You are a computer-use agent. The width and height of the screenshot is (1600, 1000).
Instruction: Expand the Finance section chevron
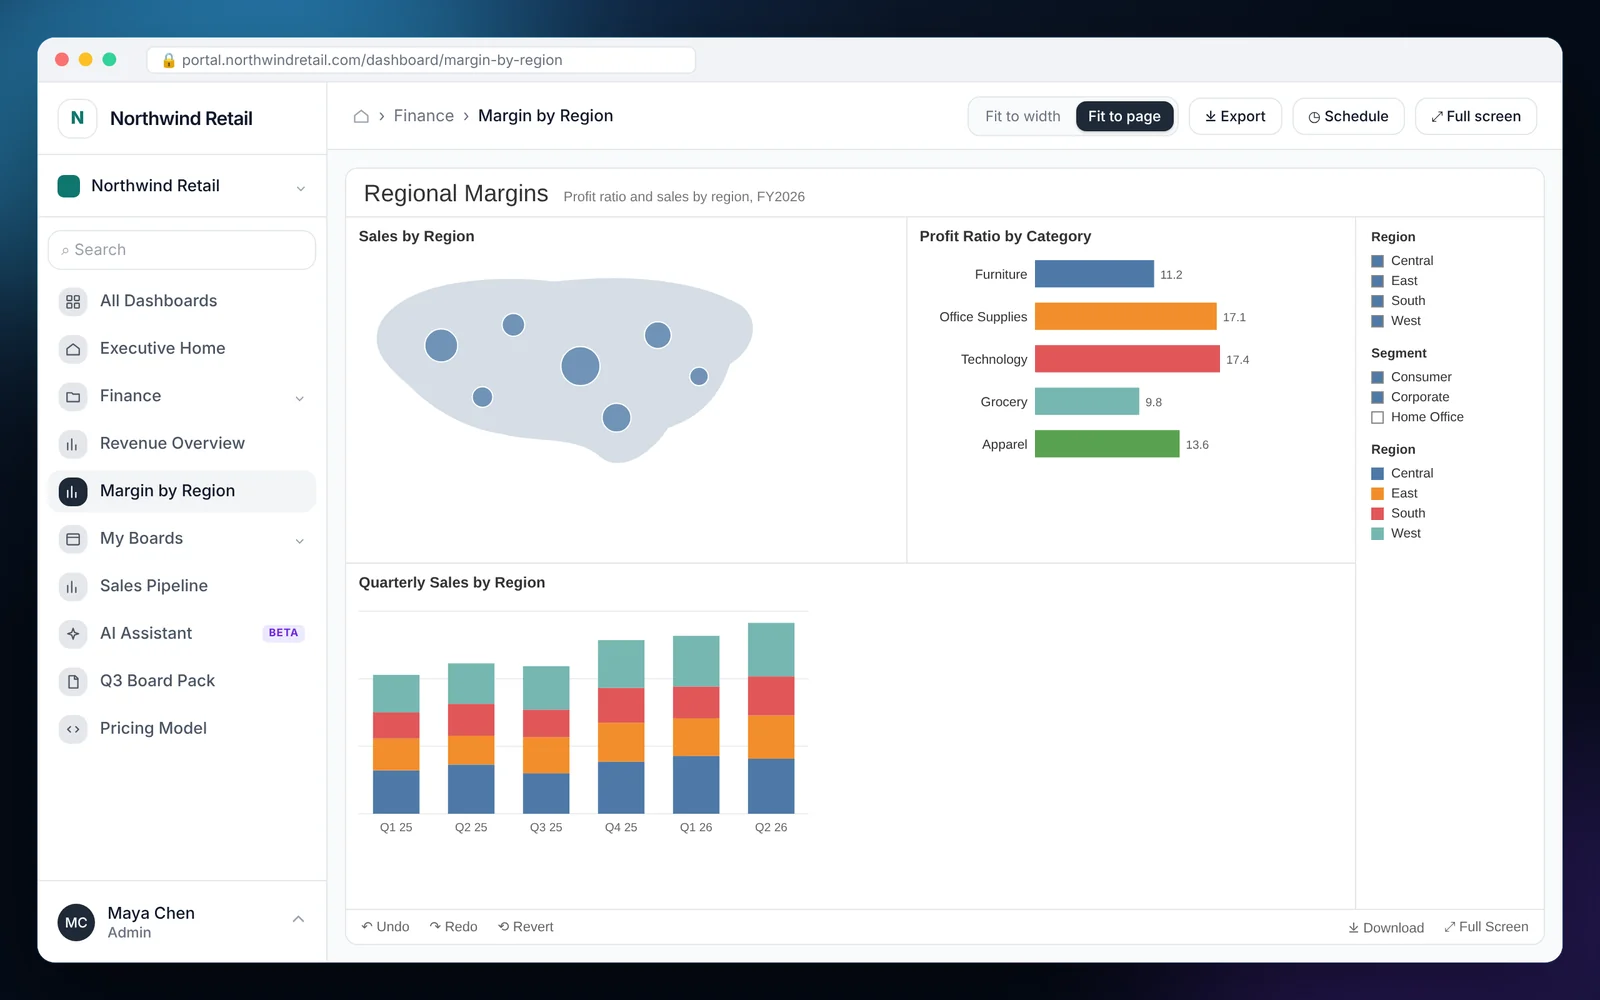point(299,398)
